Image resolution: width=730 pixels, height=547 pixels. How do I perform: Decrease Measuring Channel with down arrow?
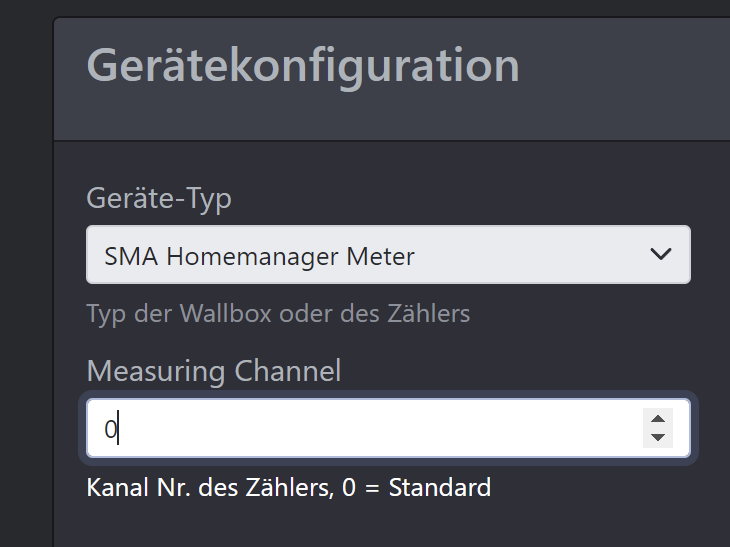click(x=658, y=438)
